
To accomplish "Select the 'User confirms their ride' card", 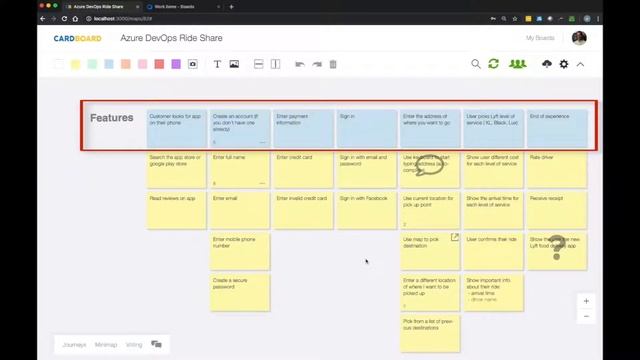I will (493, 251).
